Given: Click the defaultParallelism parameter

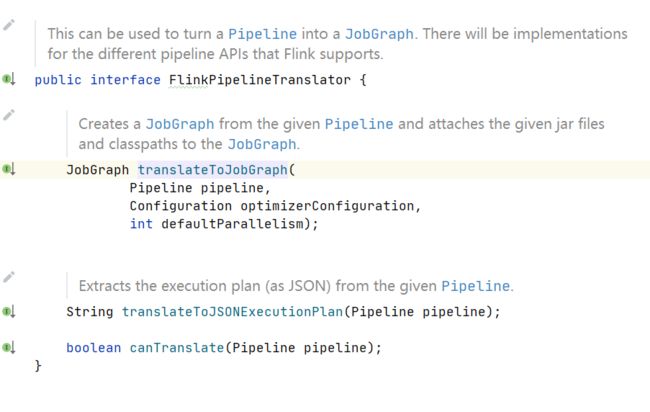Looking at the screenshot, I should click(233, 224).
